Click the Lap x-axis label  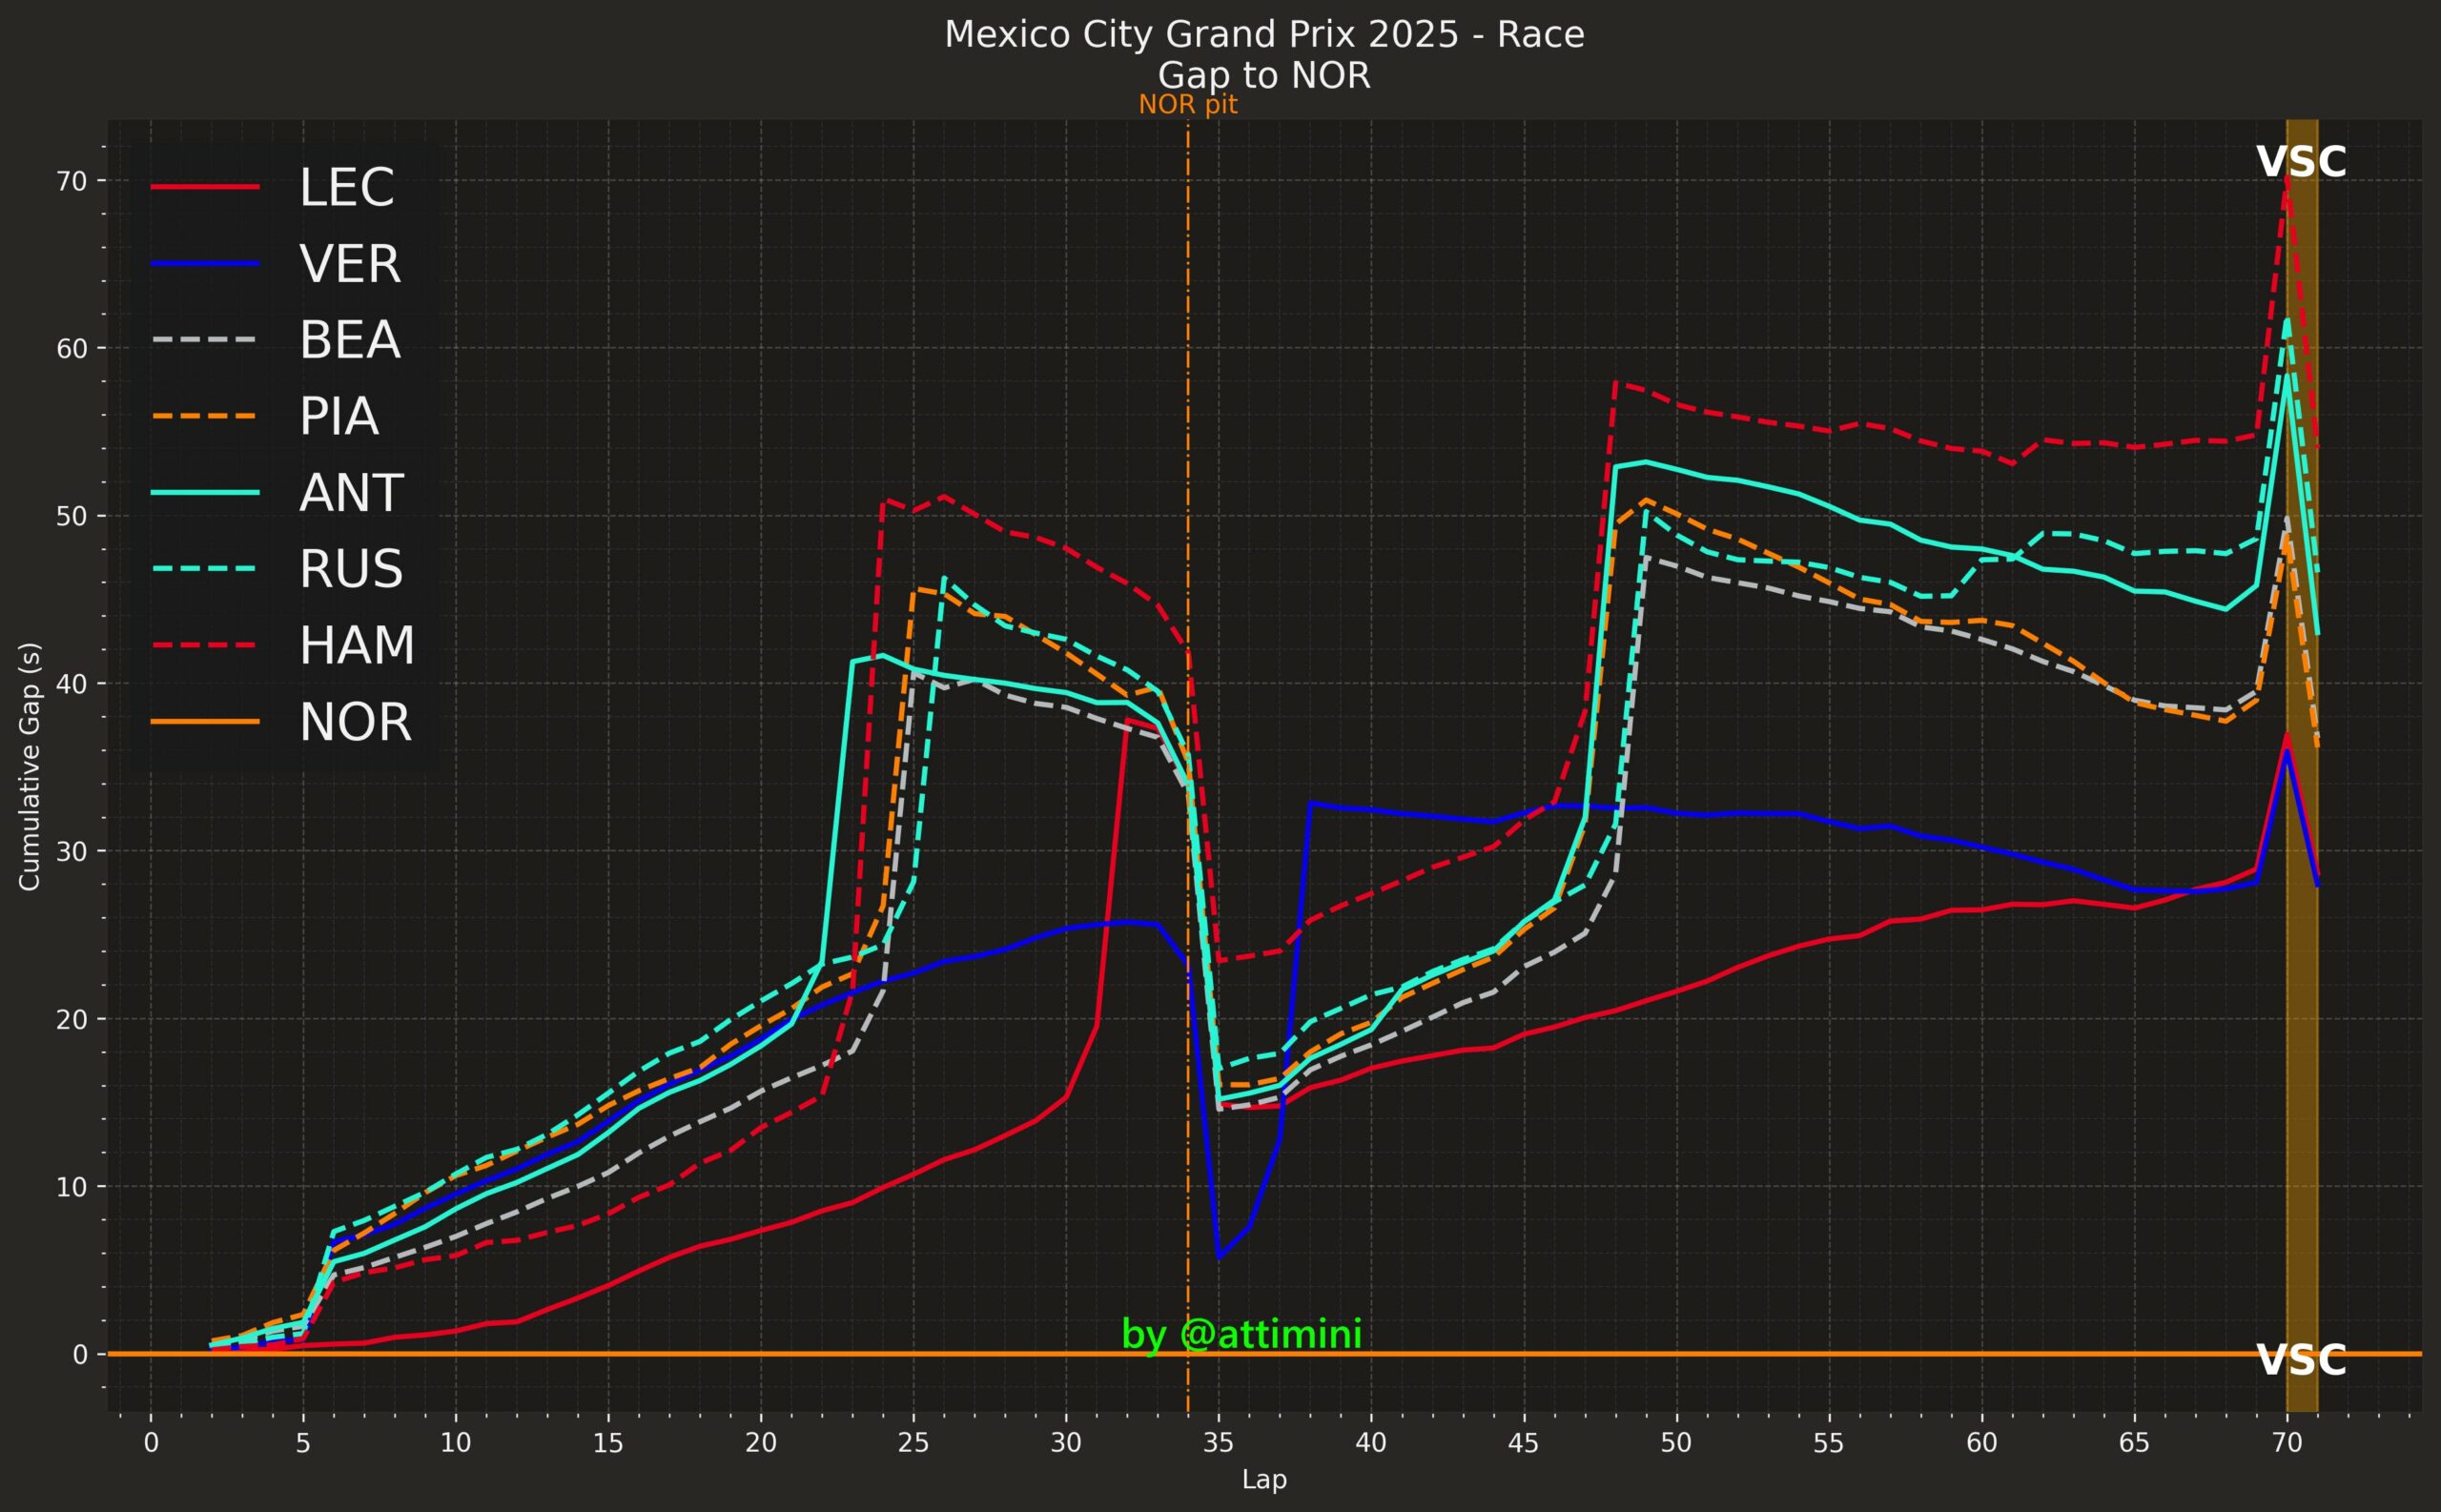(1264, 1480)
